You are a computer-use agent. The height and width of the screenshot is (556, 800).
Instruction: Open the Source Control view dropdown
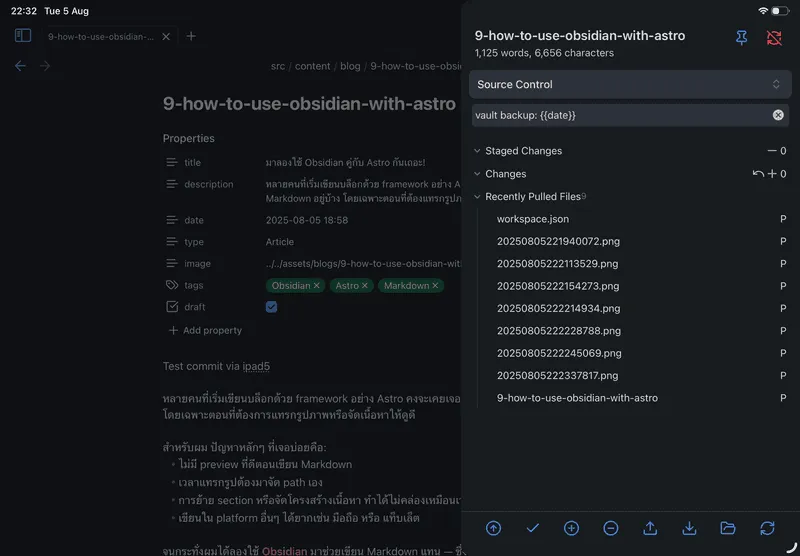coord(630,84)
